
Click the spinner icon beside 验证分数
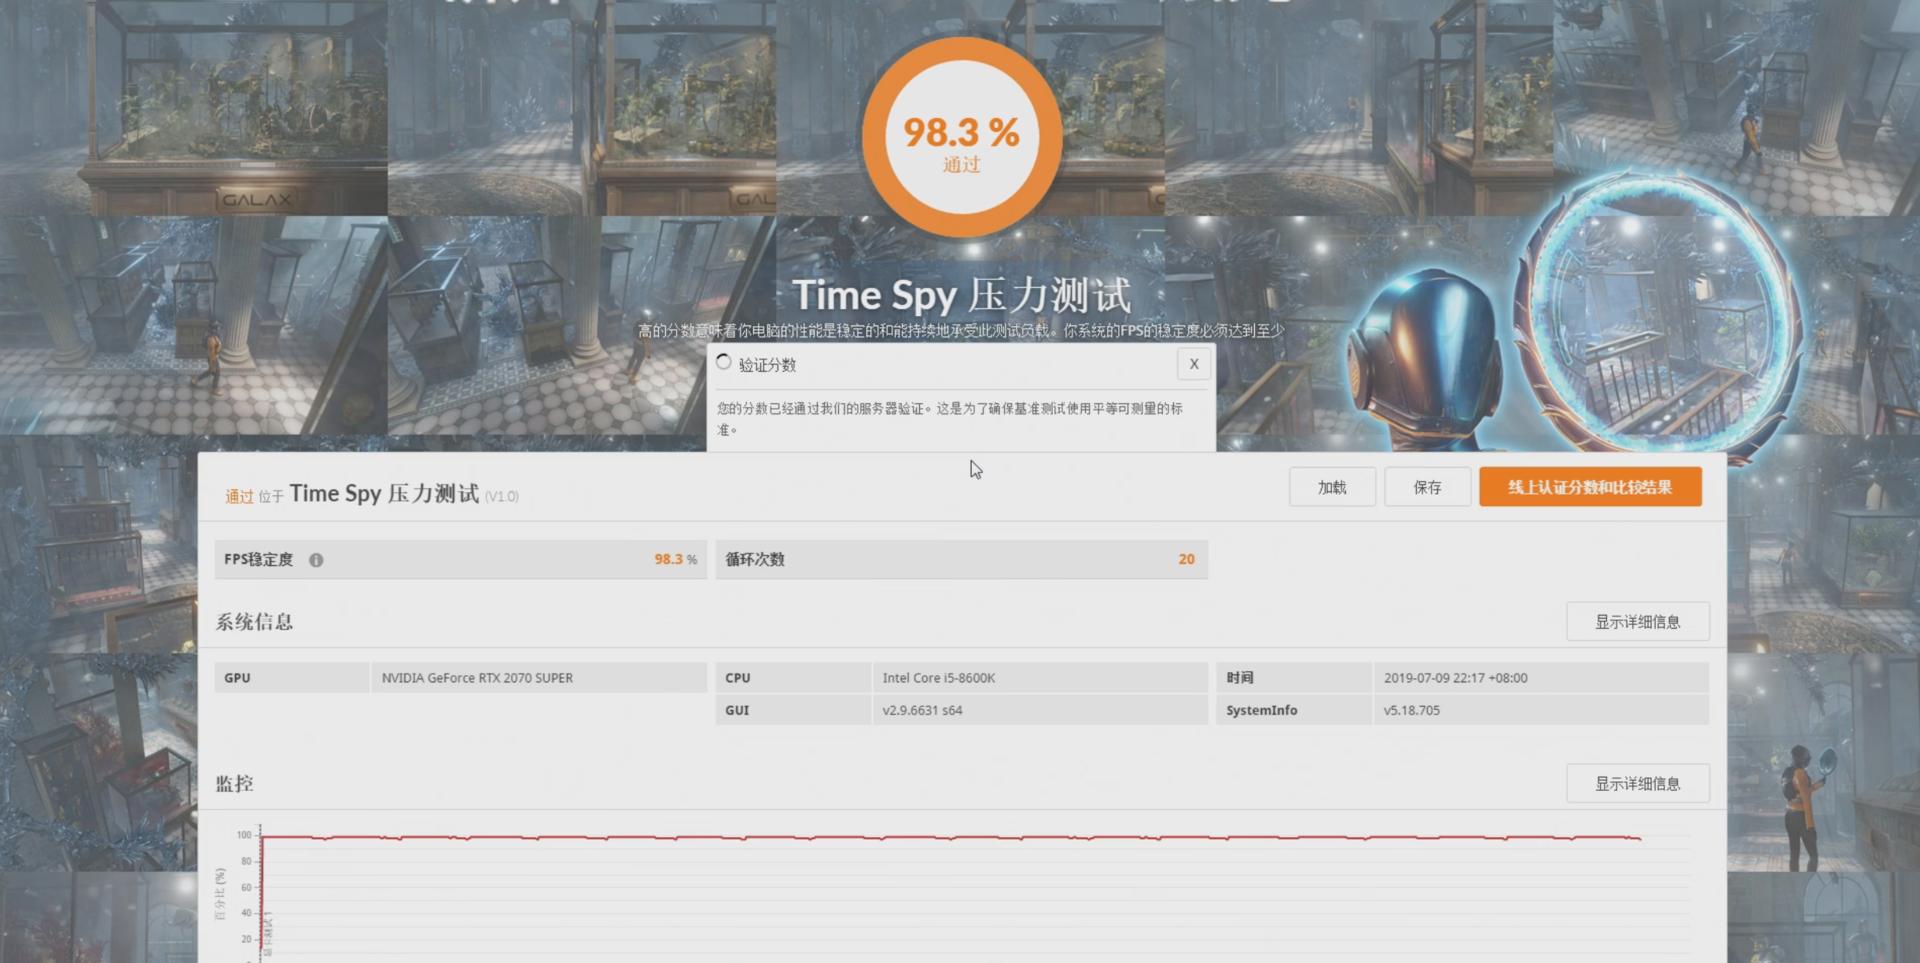tap(724, 363)
